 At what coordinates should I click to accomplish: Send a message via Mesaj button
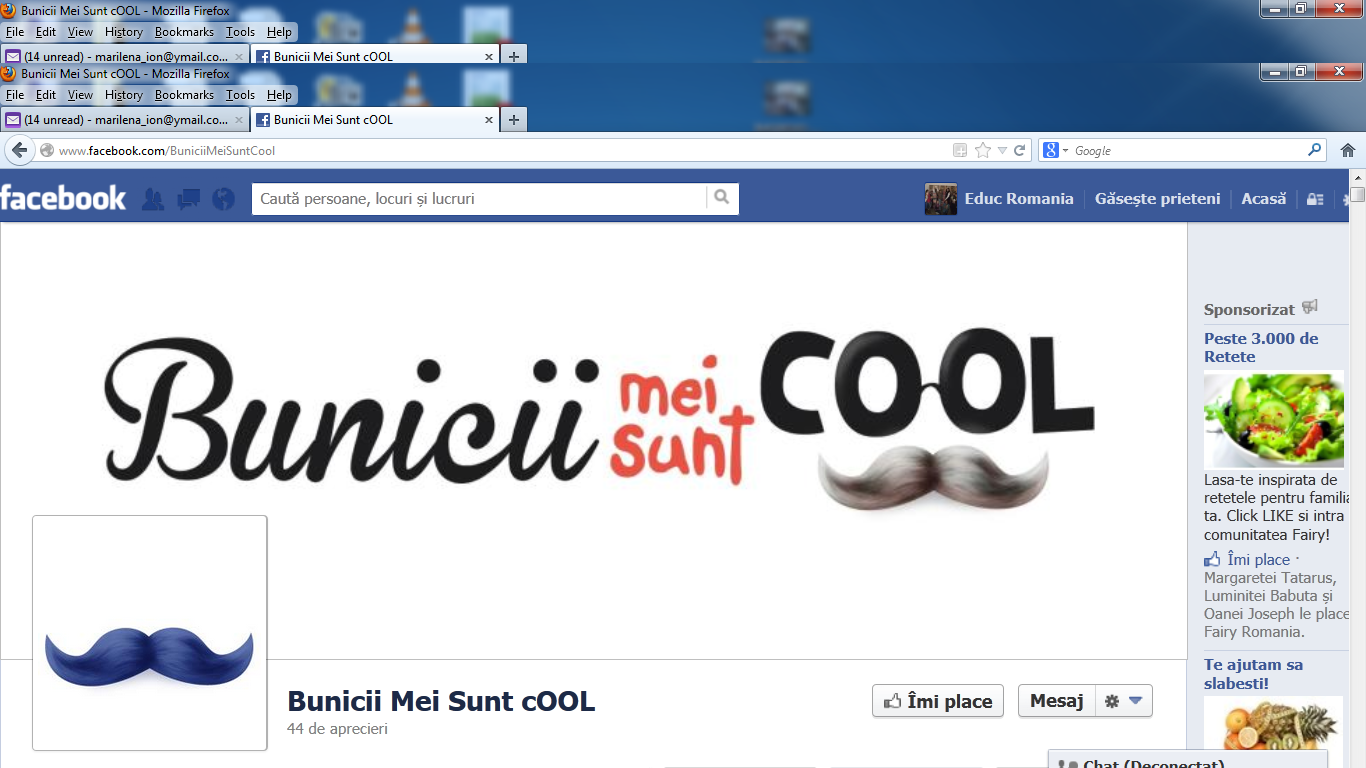point(1056,701)
